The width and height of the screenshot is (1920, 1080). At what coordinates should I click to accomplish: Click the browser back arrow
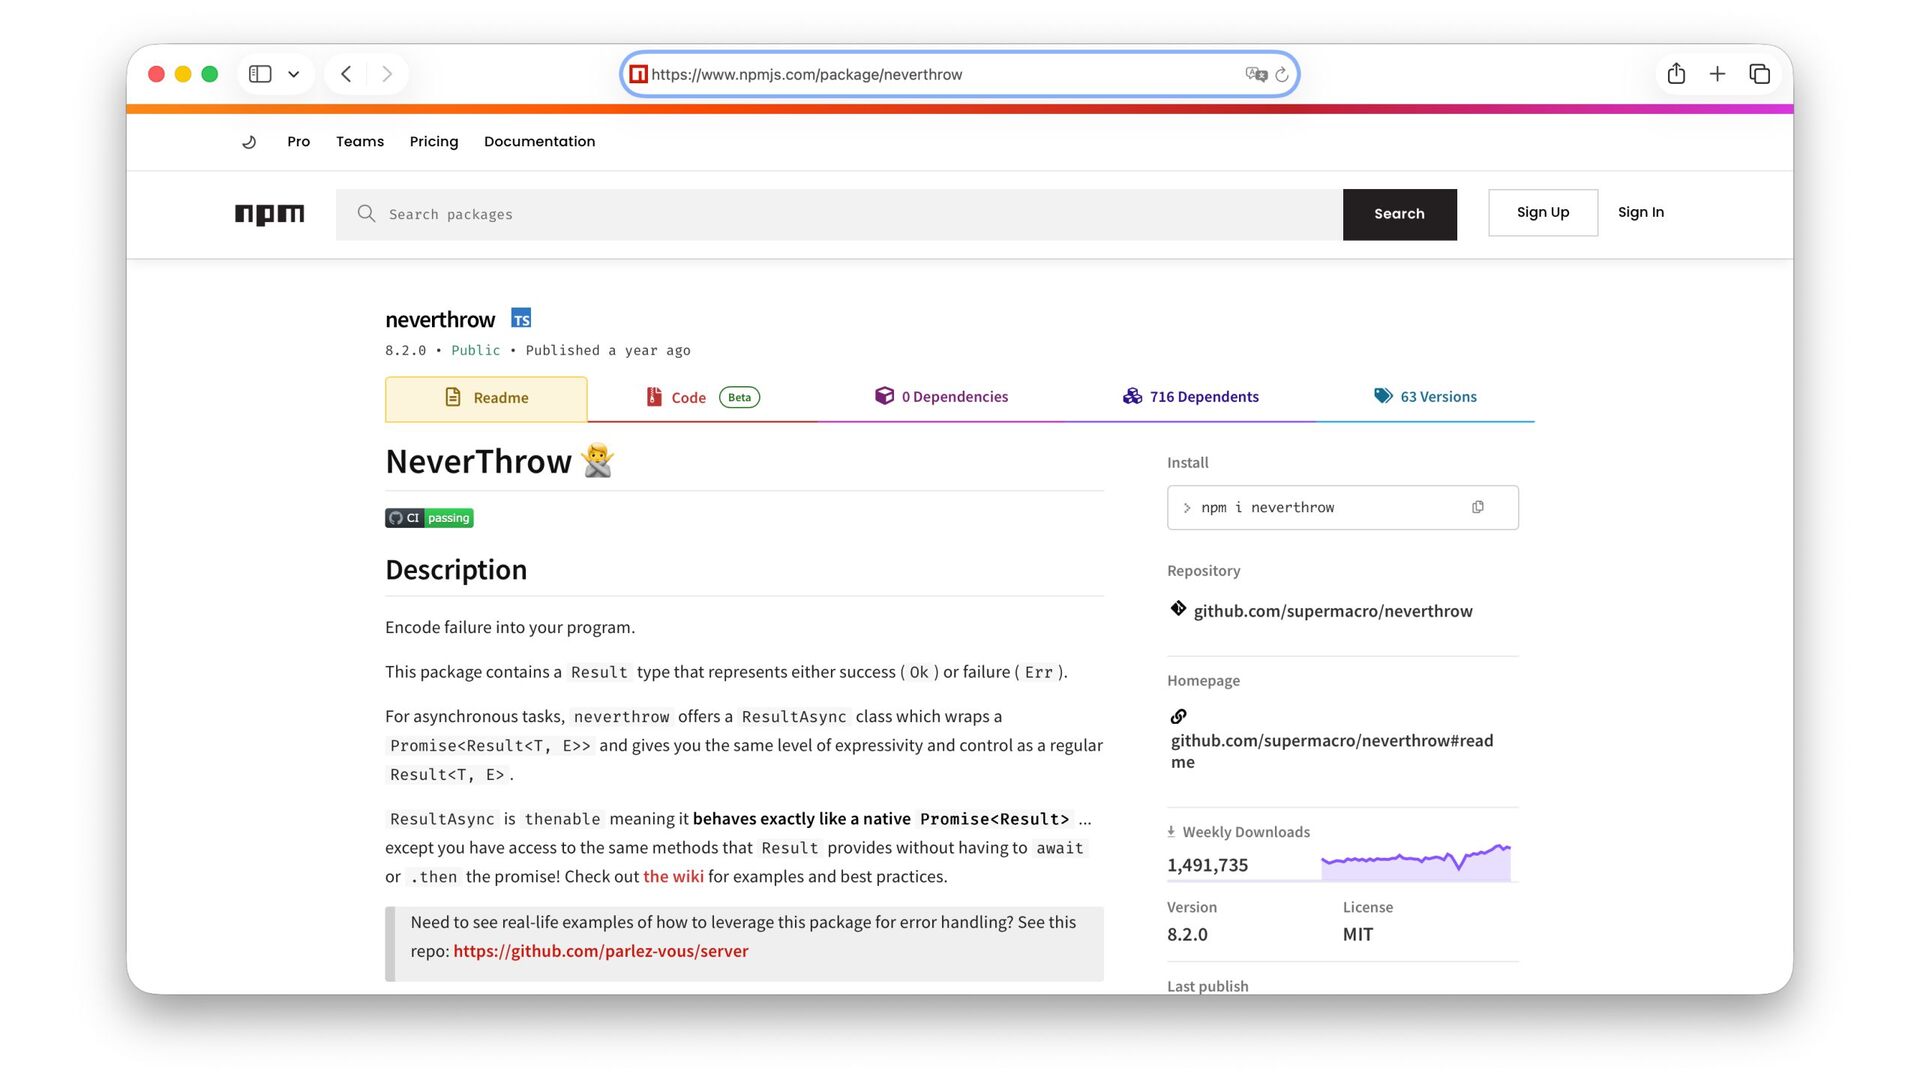(346, 74)
